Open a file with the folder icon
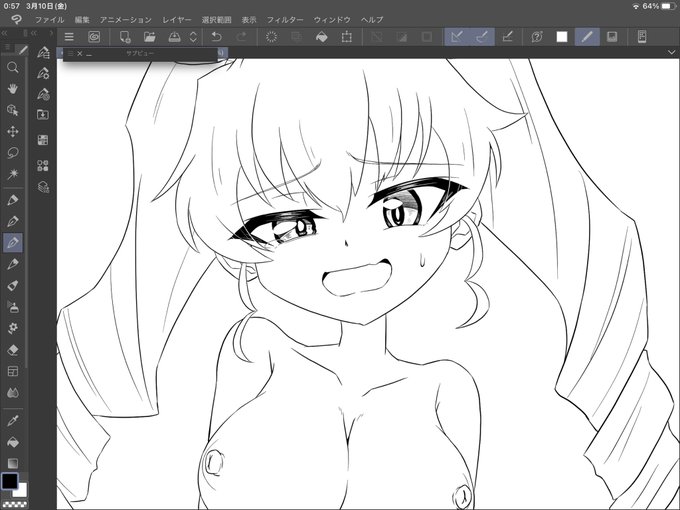Image resolution: width=680 pixels, height=510 pixels. (x=150, y=37)
